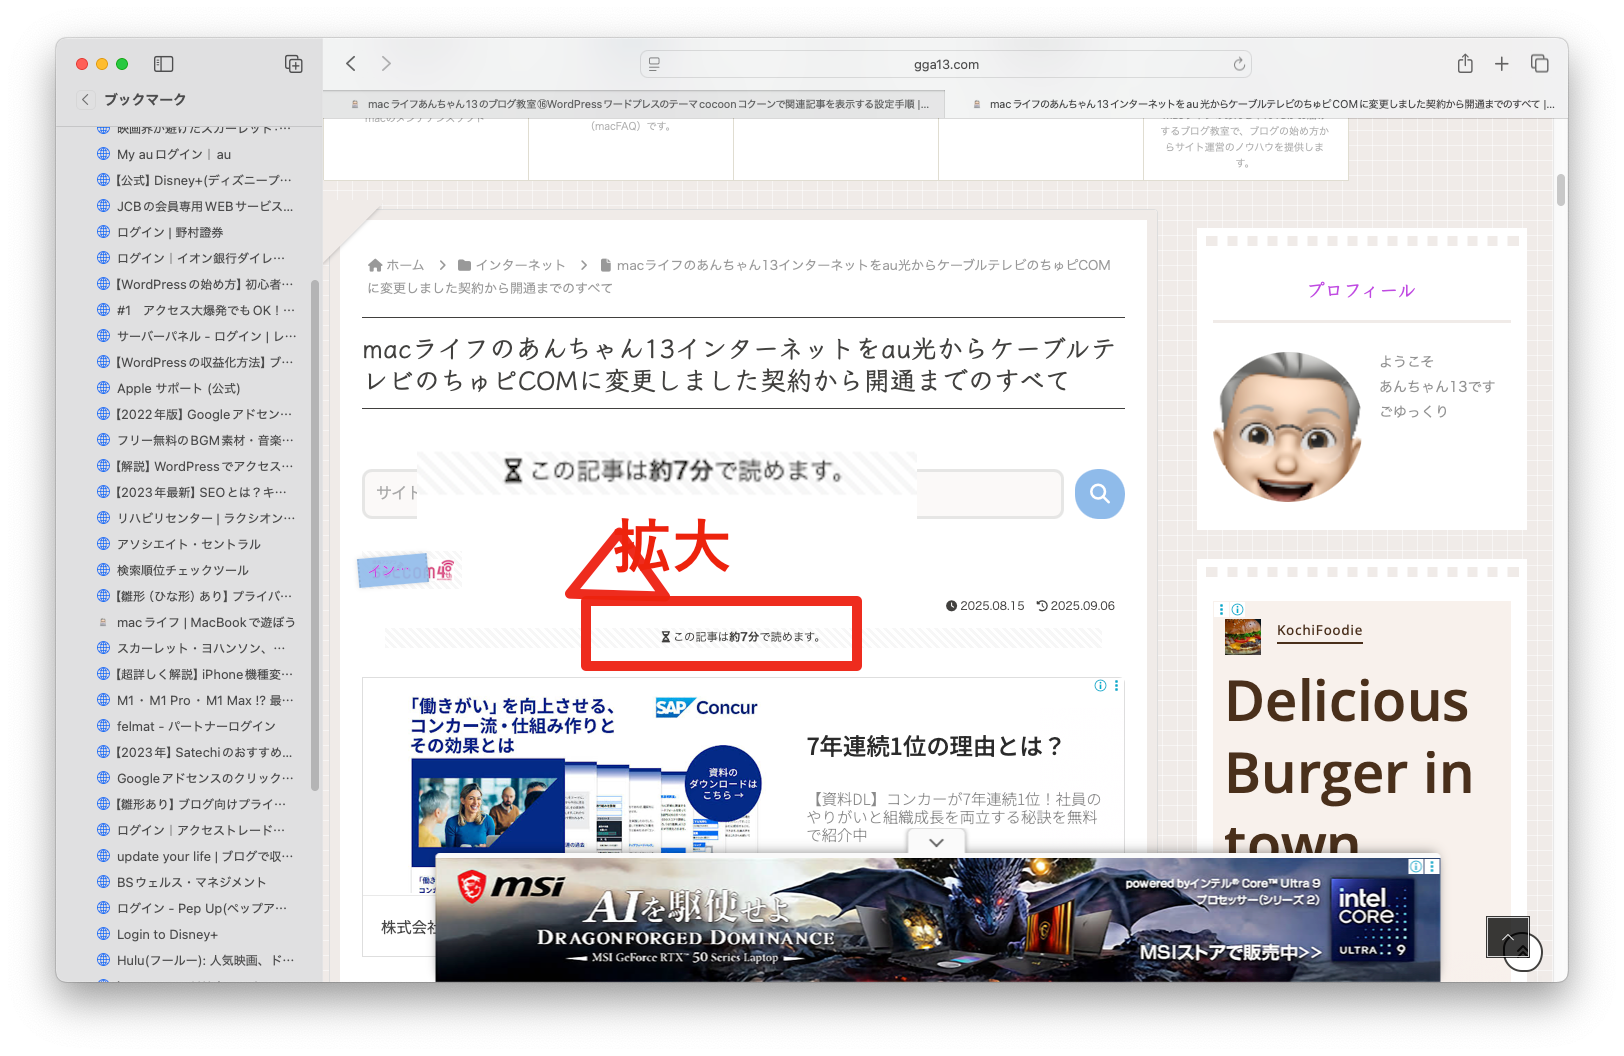Image resolution: width=1624 pixels, height=1056 pixels.
Task: Click the reader icon in address bar
Action: coord(654,64)
